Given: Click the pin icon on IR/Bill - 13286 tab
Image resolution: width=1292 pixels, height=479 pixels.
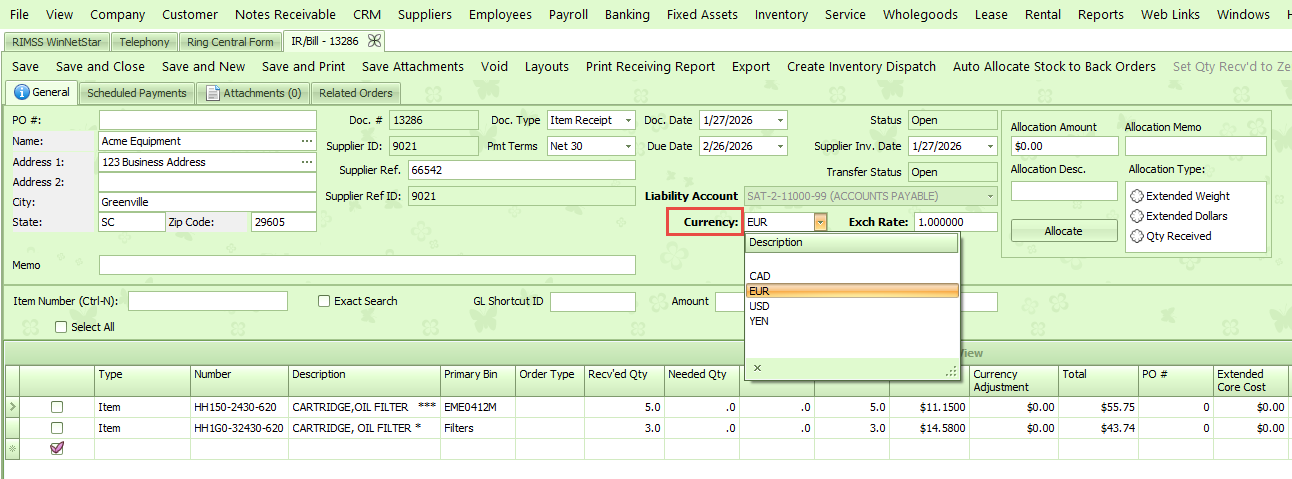Looking at the screenshot, I should pos(375,41).
